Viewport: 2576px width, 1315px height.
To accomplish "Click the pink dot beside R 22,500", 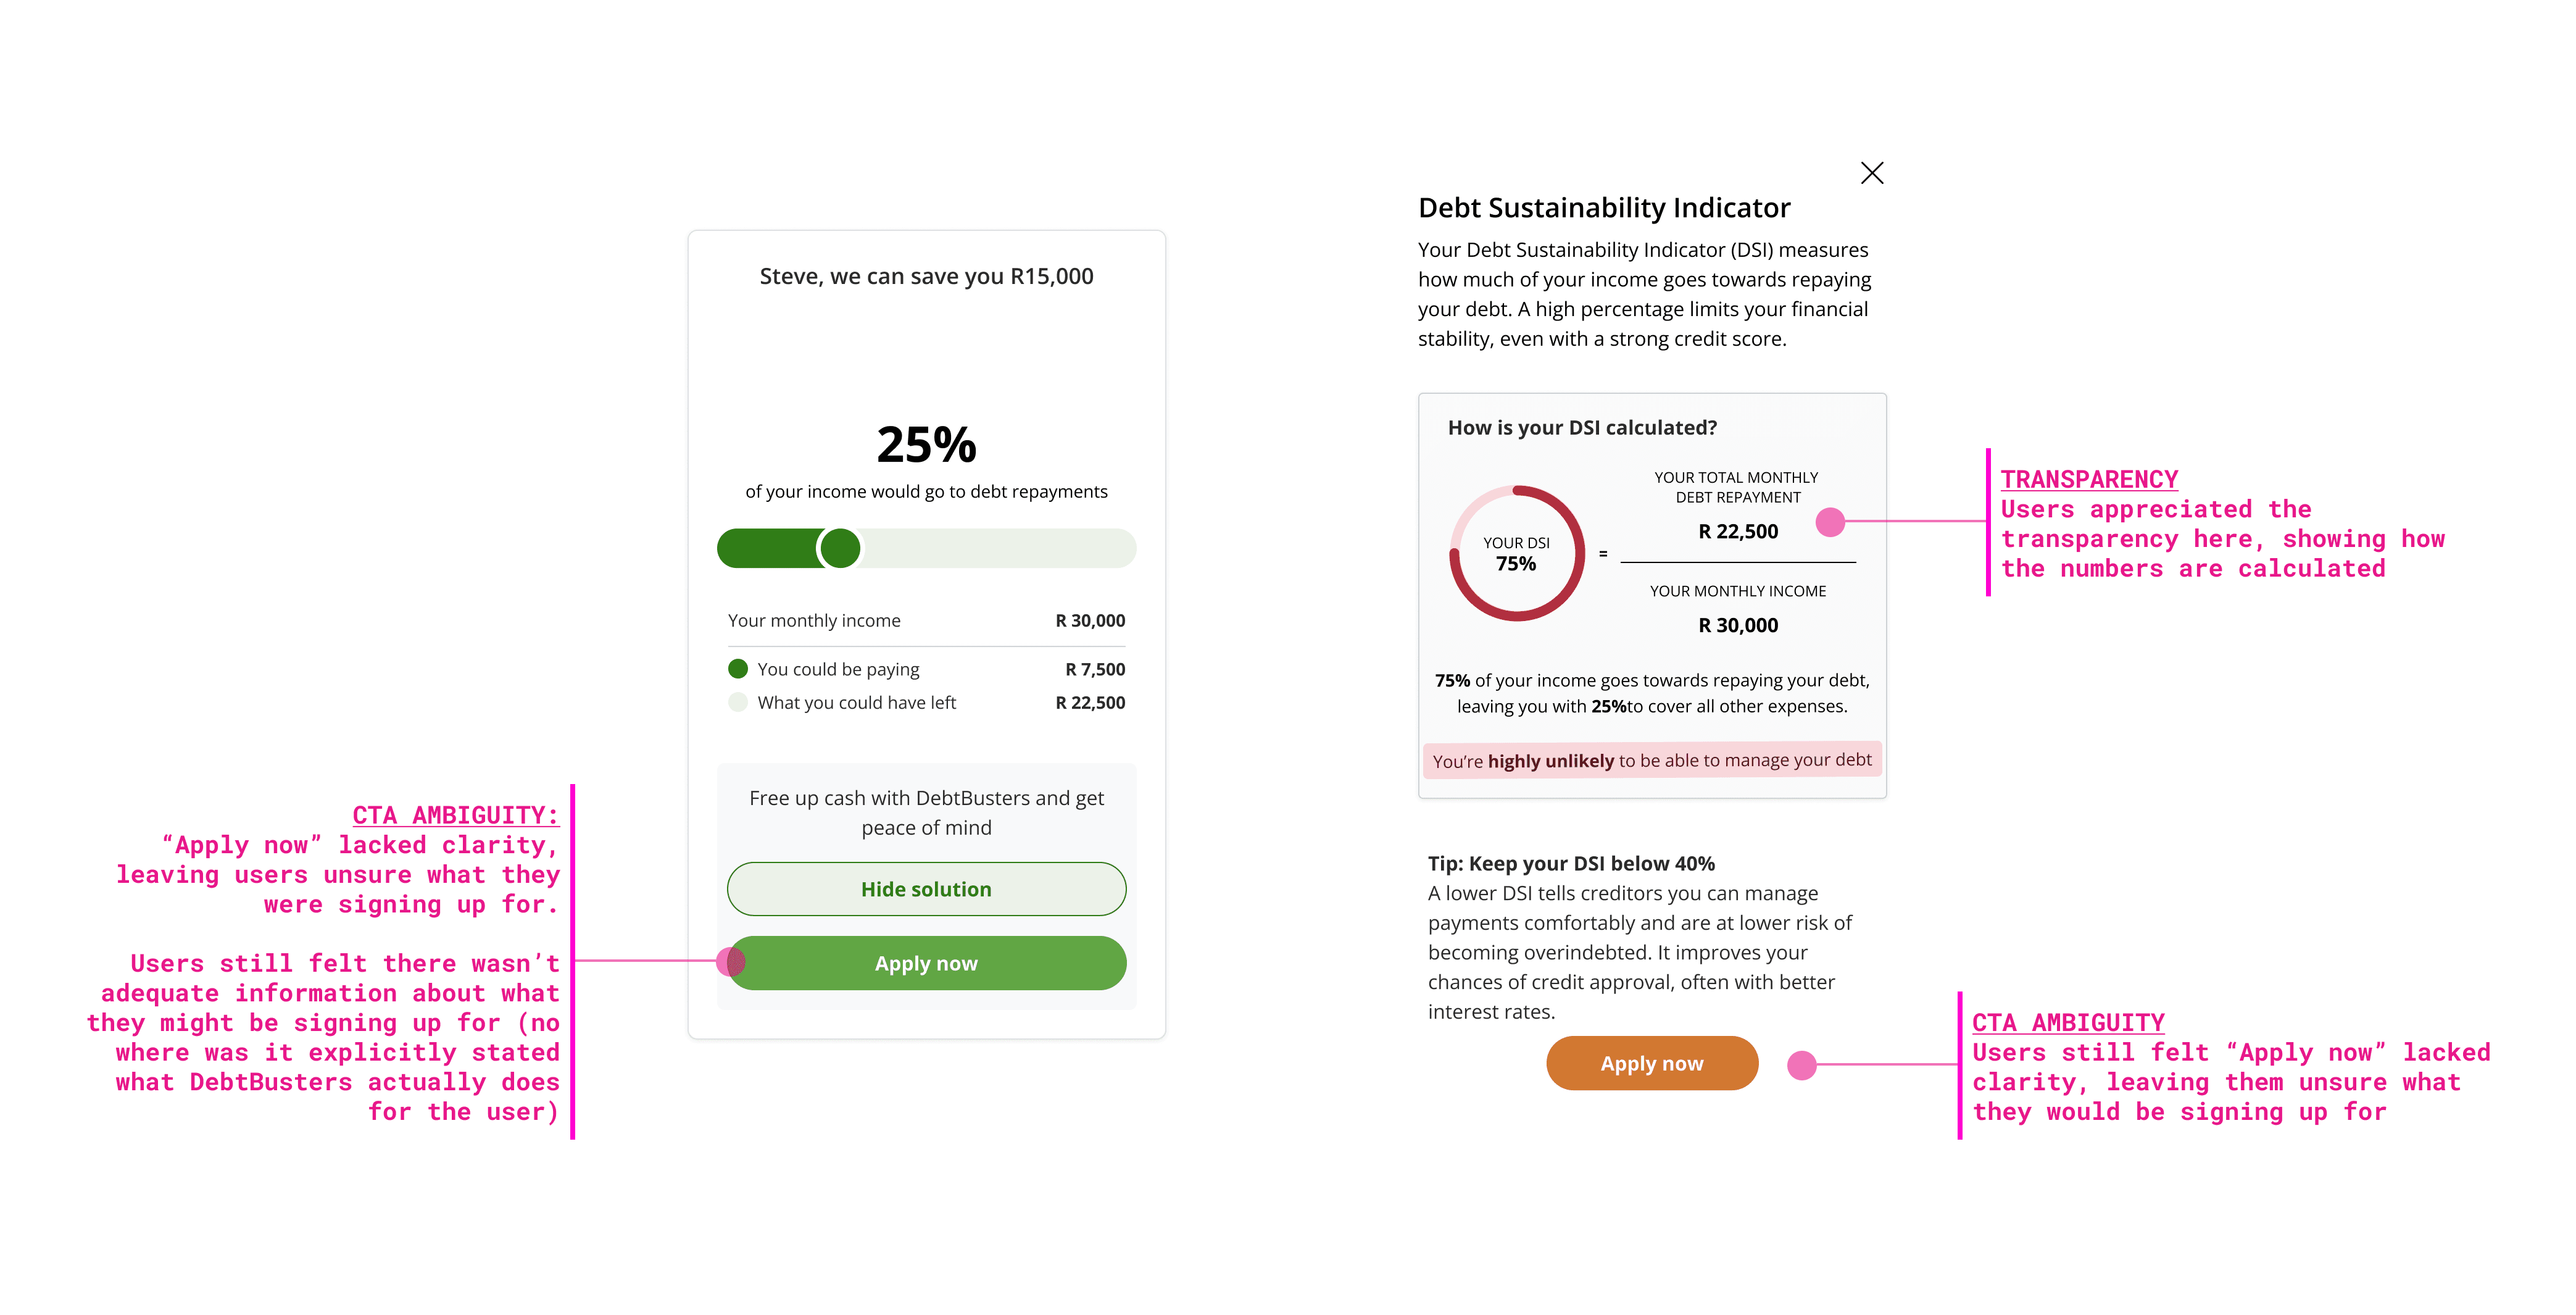I will 1829,521.
